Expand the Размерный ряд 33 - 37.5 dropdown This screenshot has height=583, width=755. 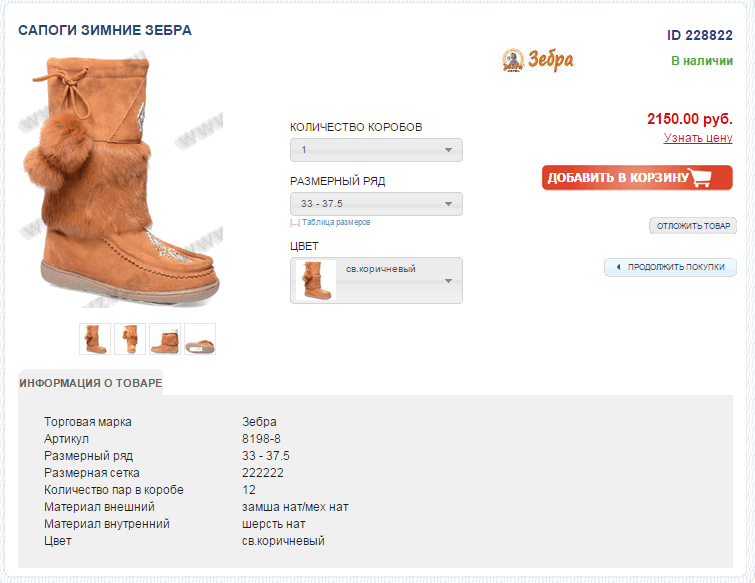376,204
